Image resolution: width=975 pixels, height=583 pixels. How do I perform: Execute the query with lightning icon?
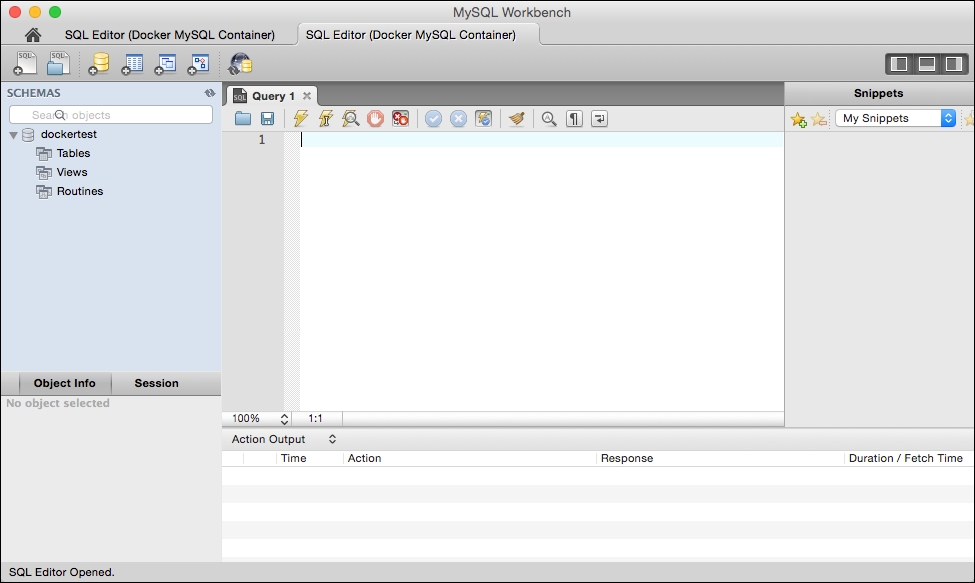tap(300, 119)
